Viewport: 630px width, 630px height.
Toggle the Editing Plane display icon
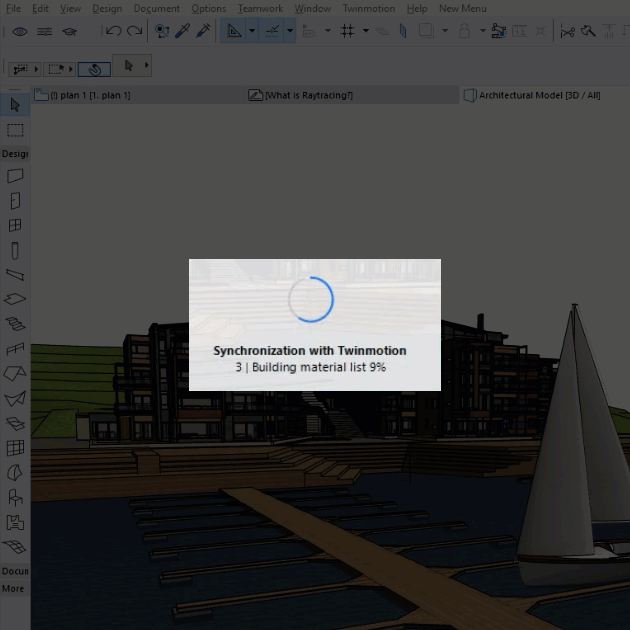pos(403,31)
